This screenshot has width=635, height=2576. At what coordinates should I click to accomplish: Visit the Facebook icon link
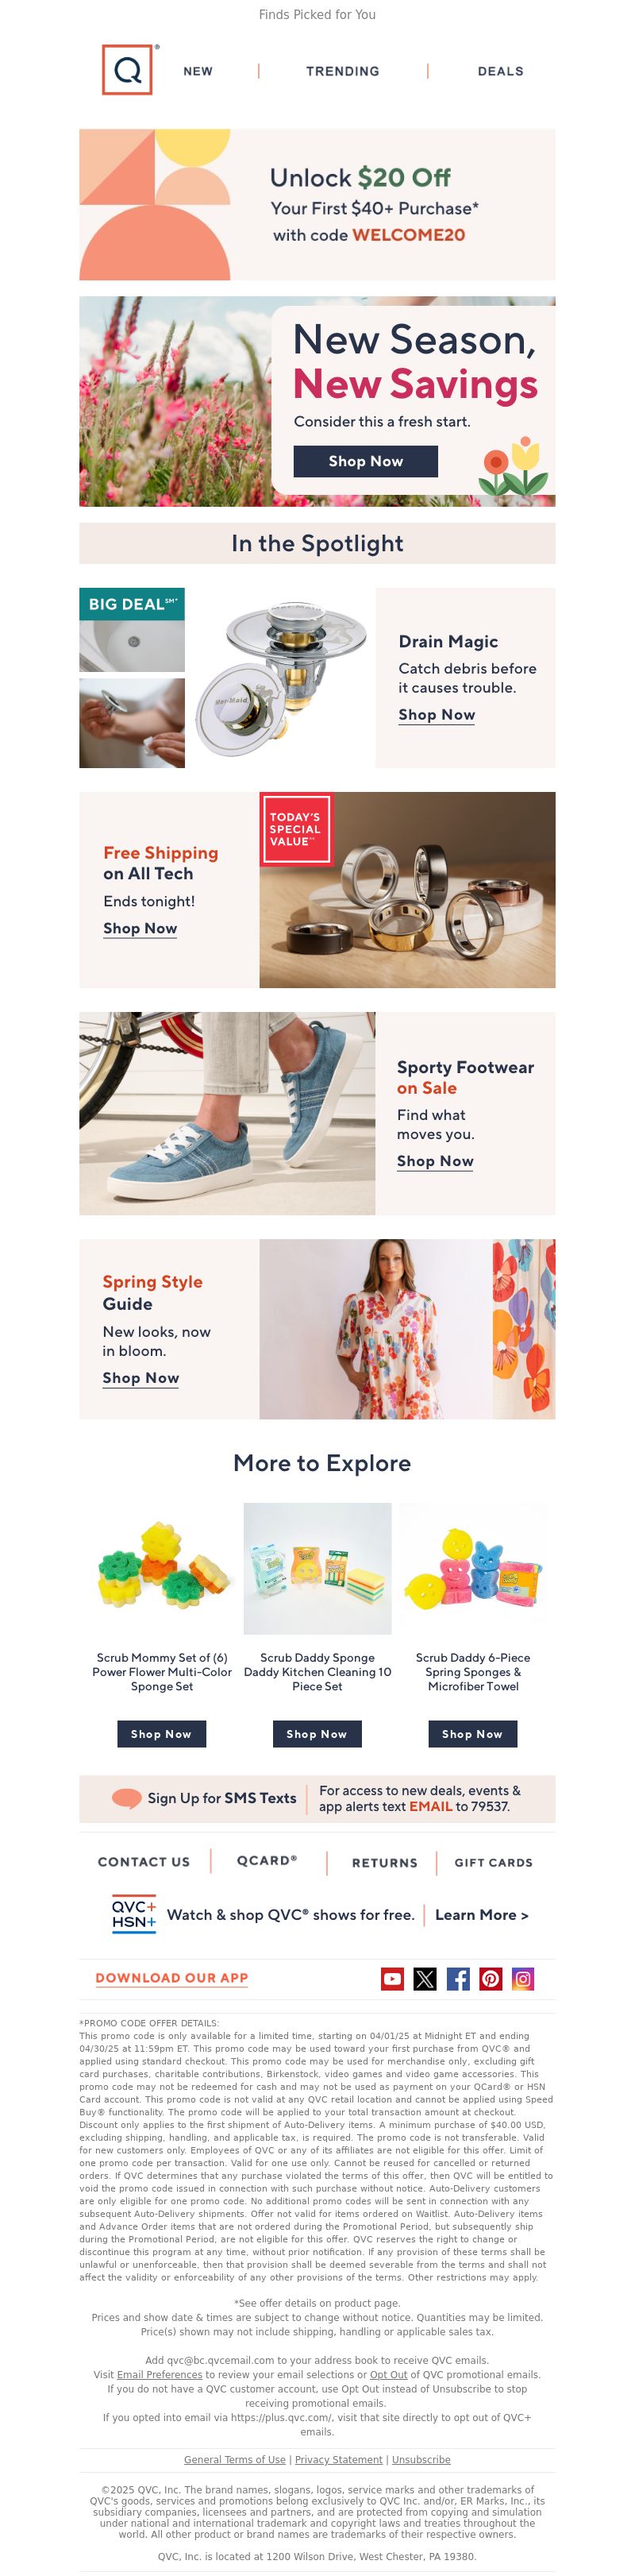(458, 1978)
